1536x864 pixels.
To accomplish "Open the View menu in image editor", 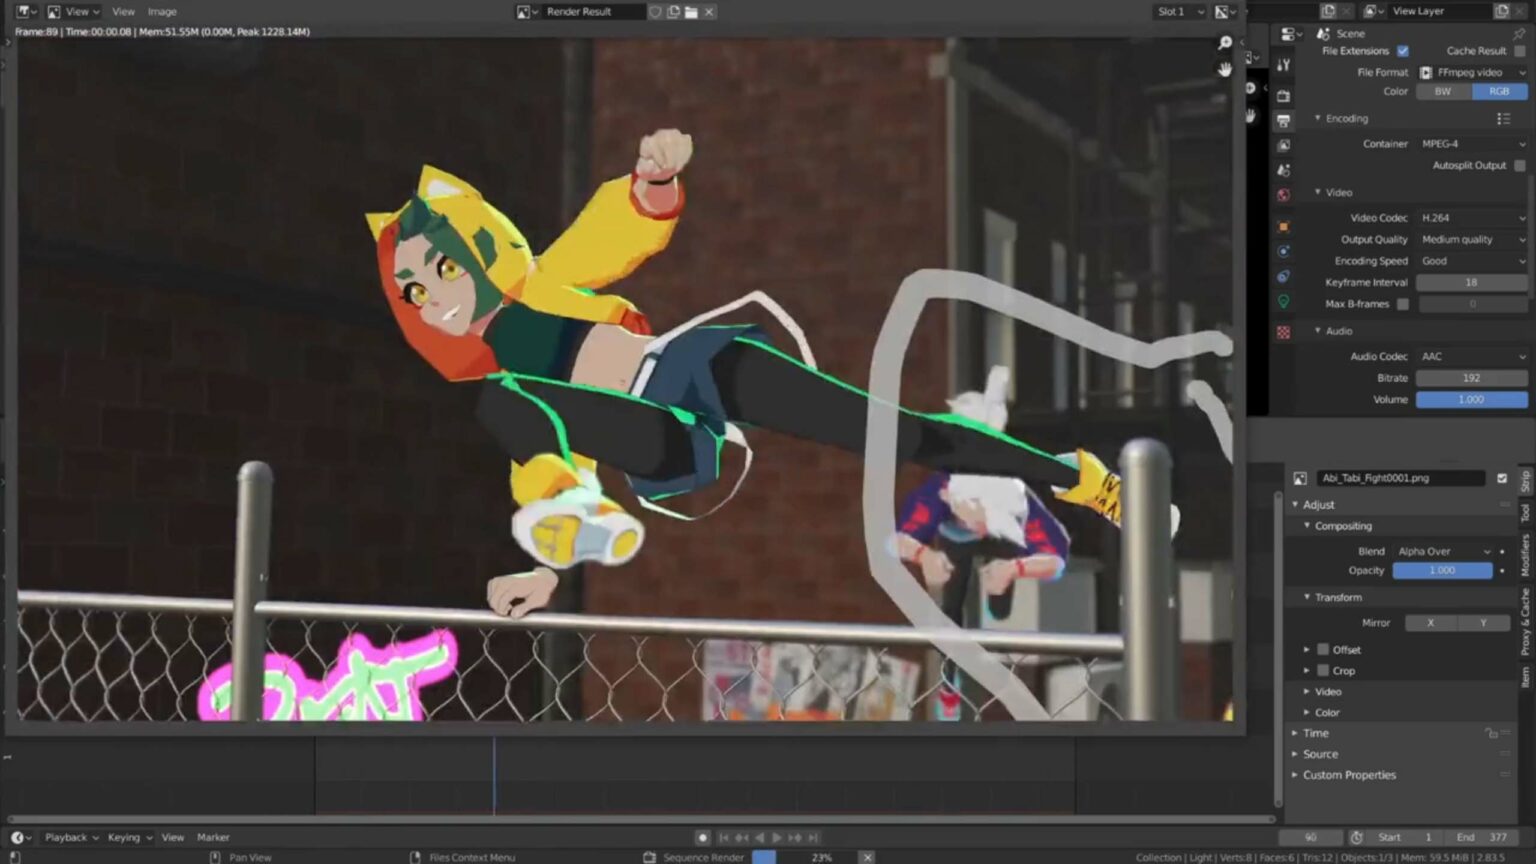I will pos(123,11).
